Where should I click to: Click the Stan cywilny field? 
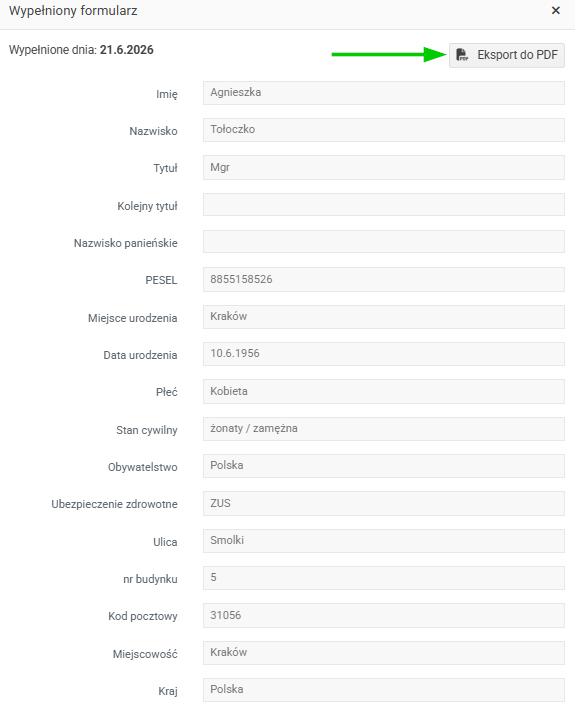click(384, 429)
